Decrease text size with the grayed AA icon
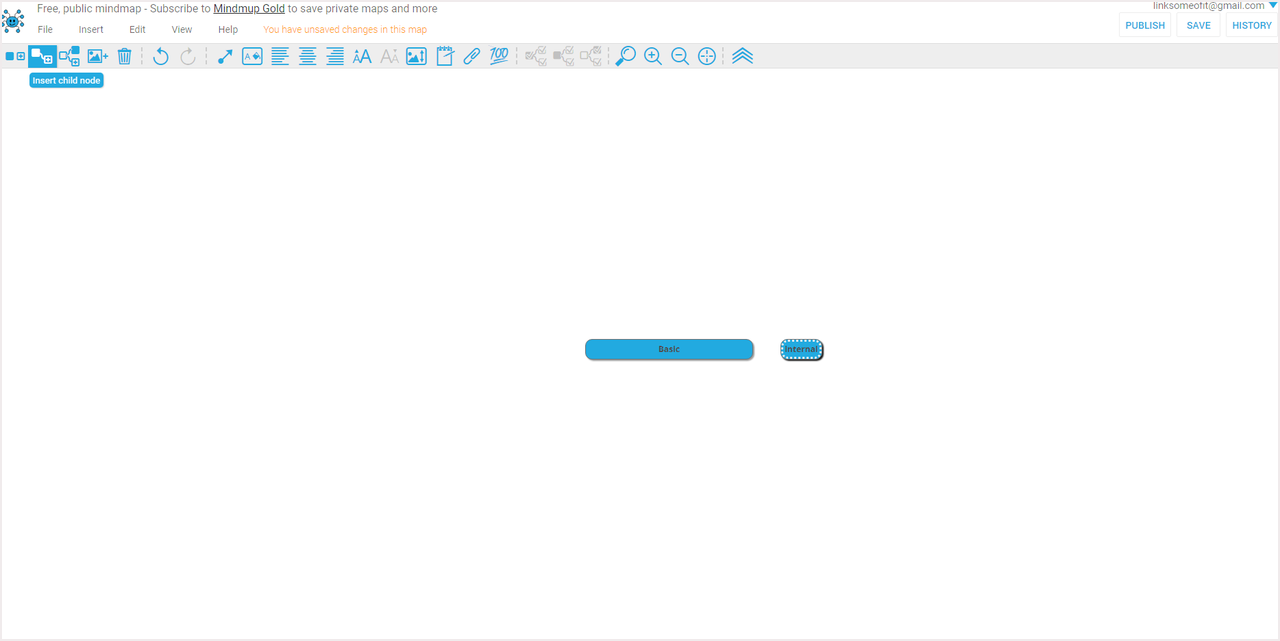1280x641 pixels. [x=390, y=56]
